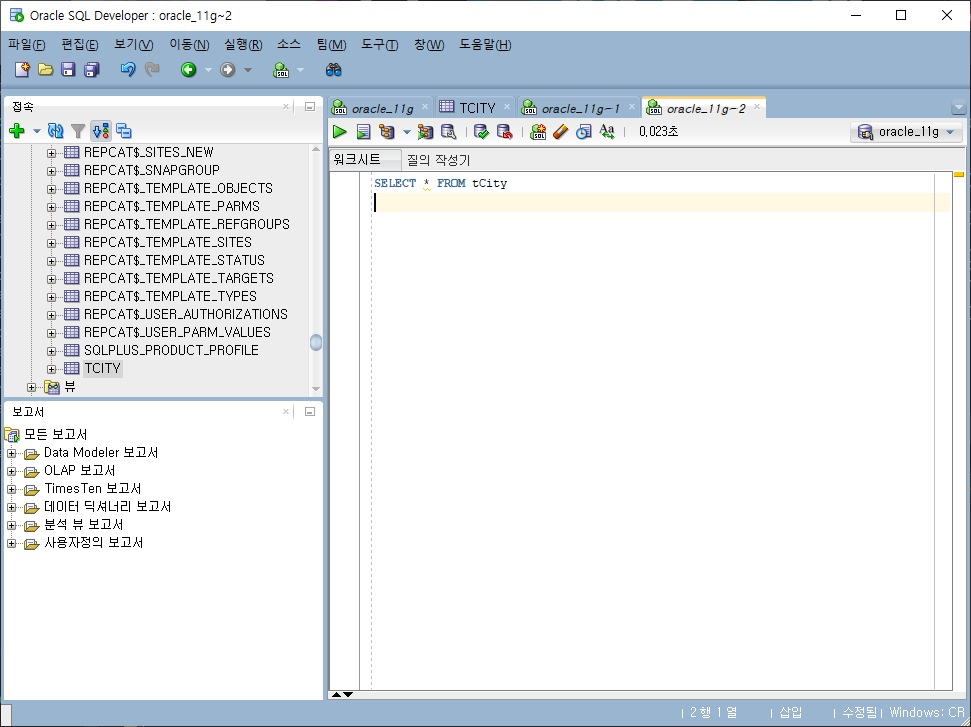
Task: Open the SQL worksheet connection dropdown arrow
Action: pyautogui.click(x=300, y=70)
